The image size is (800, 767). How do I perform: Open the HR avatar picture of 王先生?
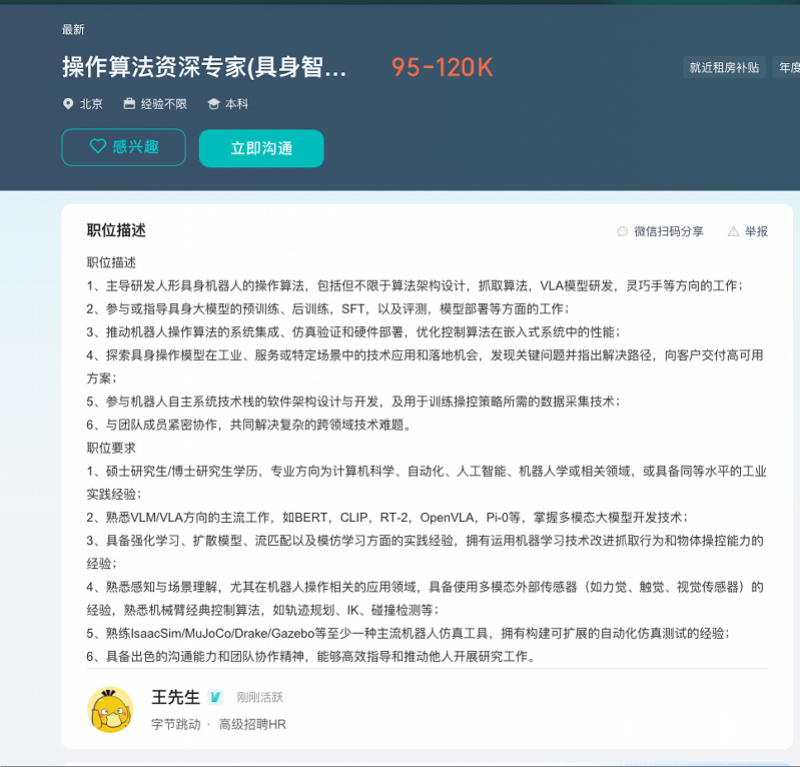click(110, 708)
